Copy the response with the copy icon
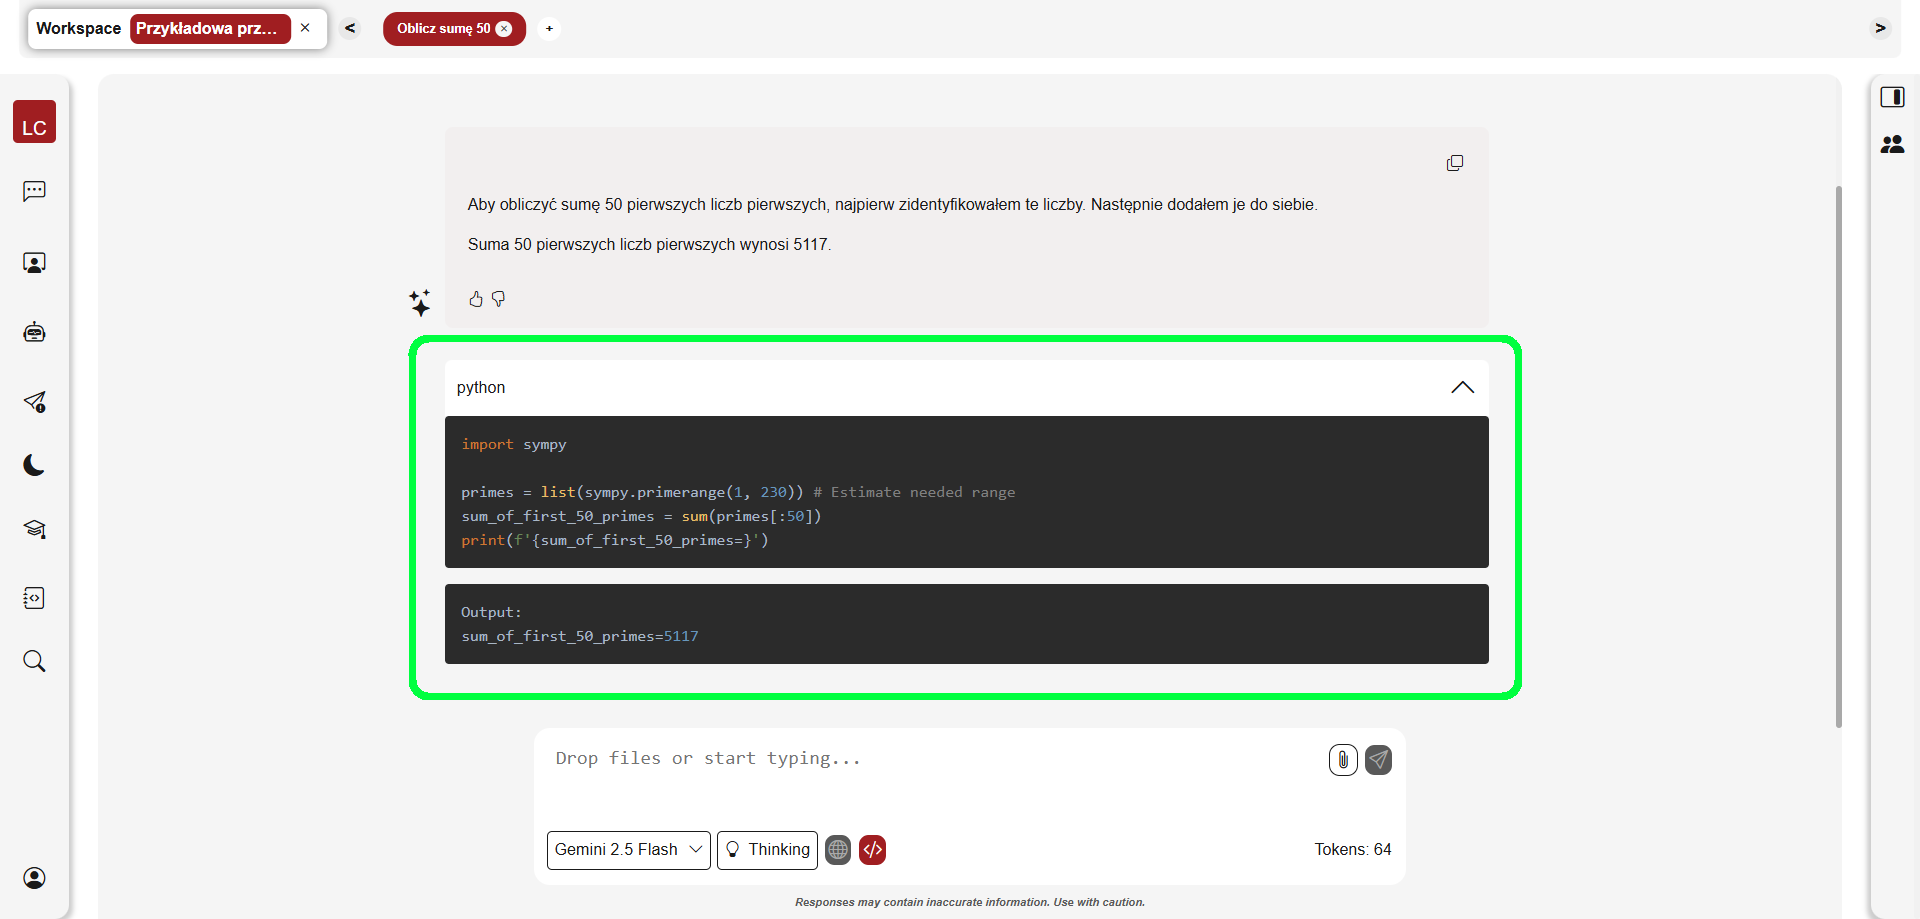Viewport: 1920px width, 919px height. click(1455, 163)
